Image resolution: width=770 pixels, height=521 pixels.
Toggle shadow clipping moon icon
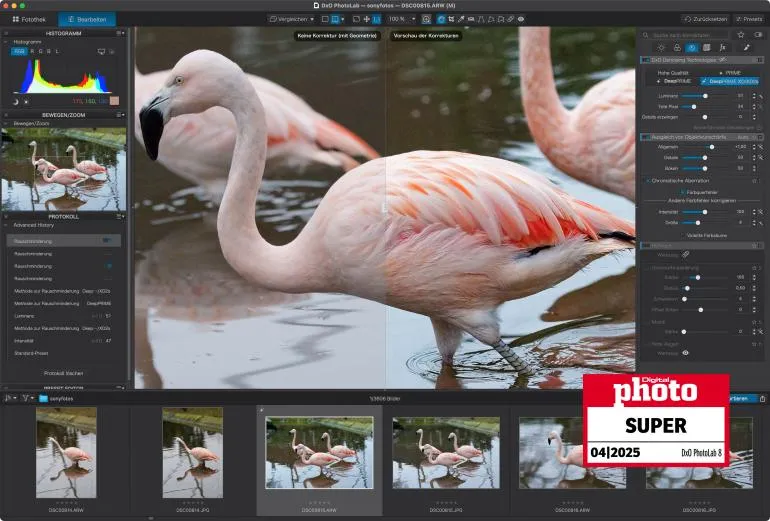pos(16,102)
